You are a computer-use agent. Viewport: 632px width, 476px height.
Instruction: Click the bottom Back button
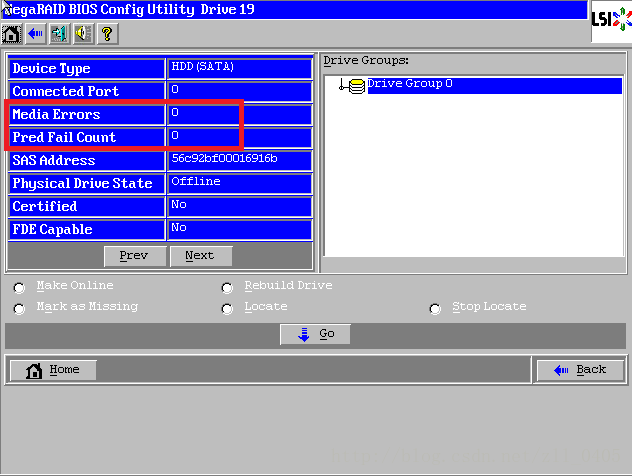(580, 370)
